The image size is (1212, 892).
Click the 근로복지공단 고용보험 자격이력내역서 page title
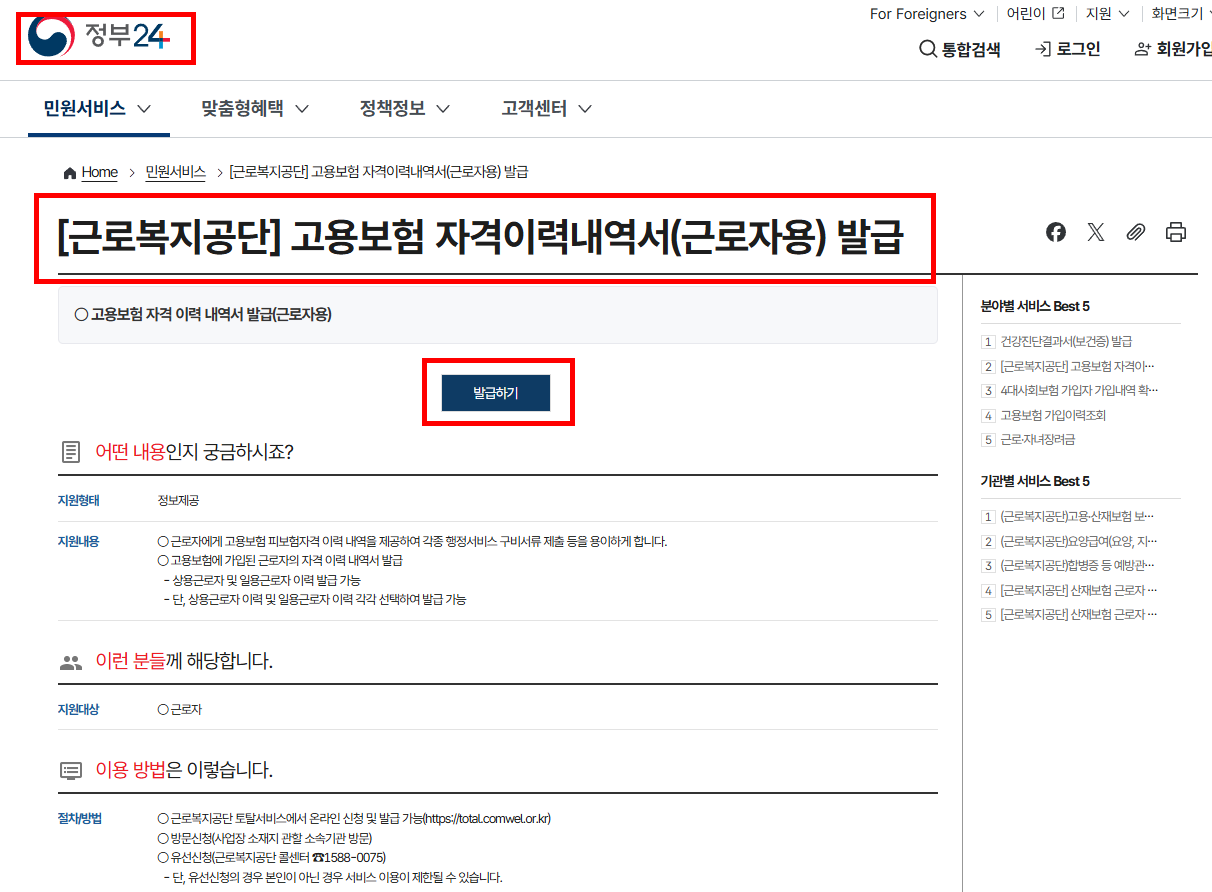pyautogui.click(x=481, y=239)
